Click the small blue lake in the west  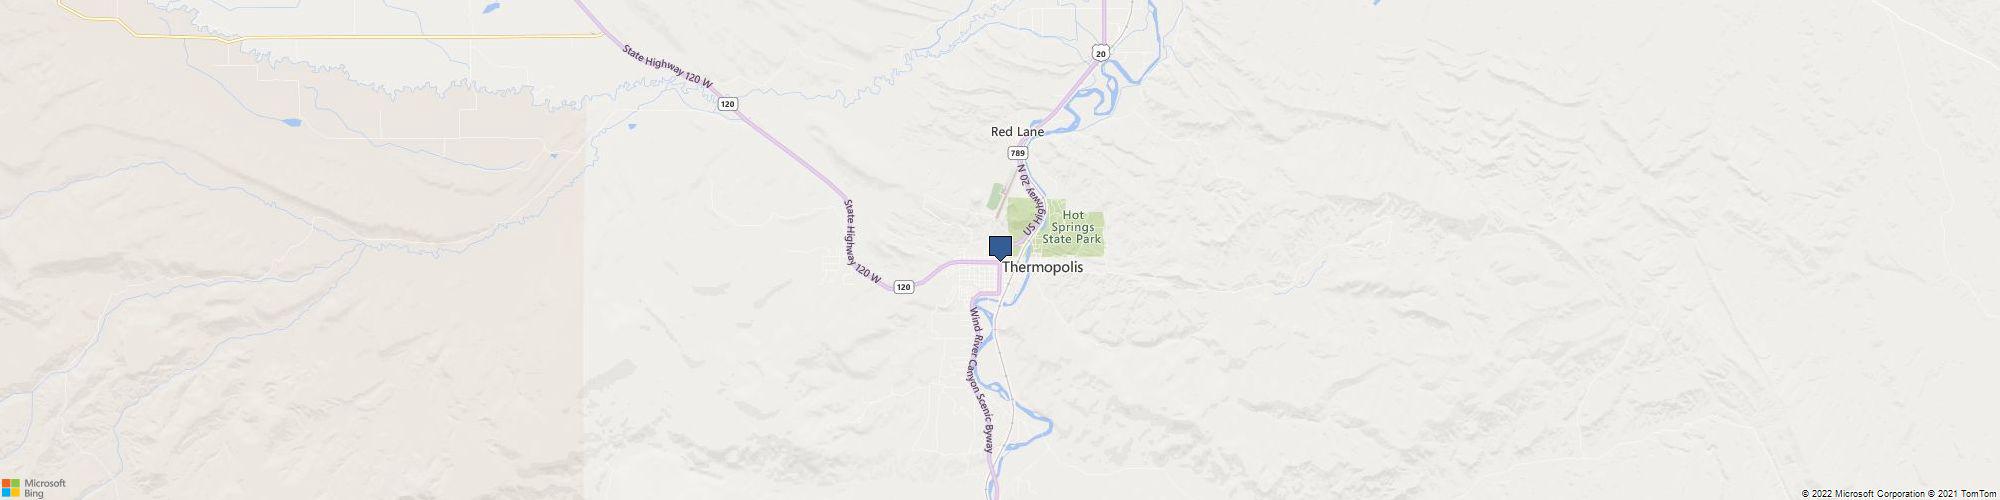click(x=290, y=122)
